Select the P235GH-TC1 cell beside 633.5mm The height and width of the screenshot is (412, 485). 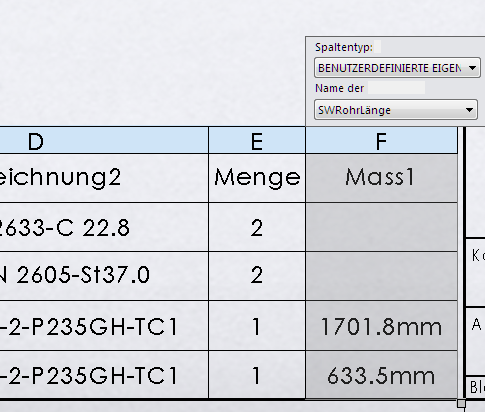[104, 374]
